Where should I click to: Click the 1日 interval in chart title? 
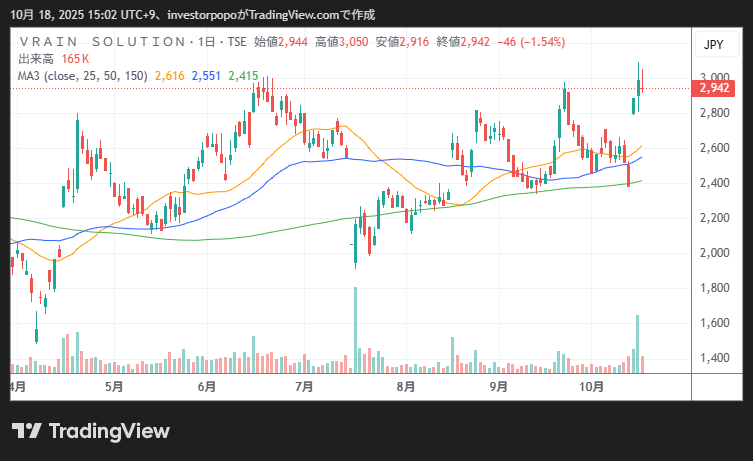tap(206, 42)
